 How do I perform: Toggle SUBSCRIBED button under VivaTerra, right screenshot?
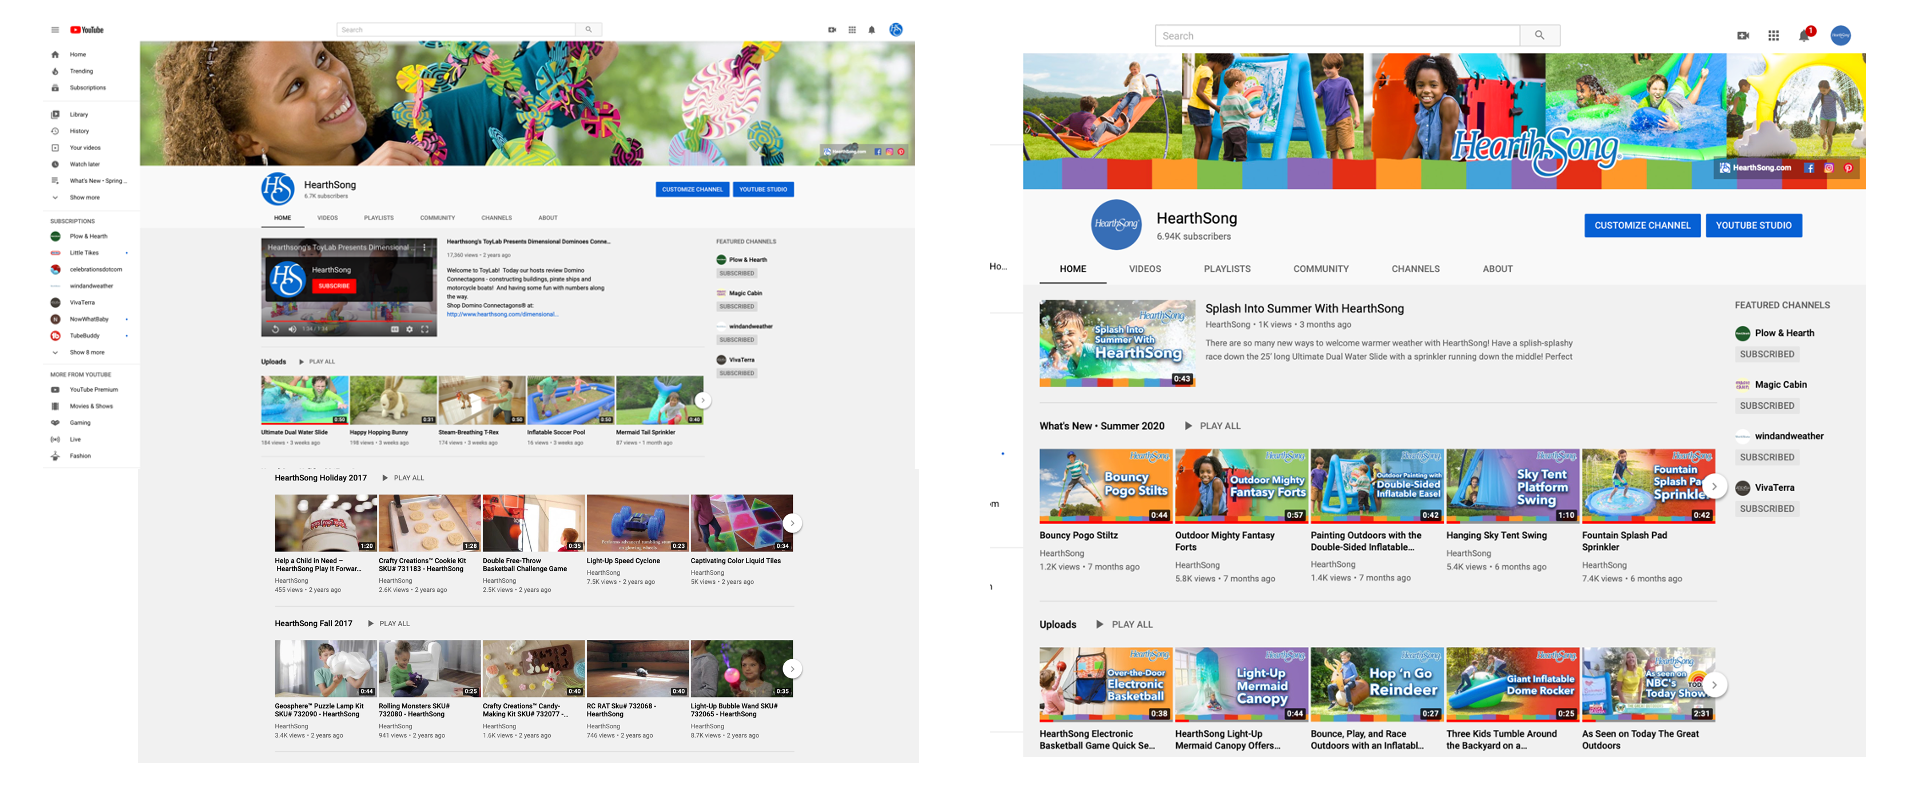1767,509
